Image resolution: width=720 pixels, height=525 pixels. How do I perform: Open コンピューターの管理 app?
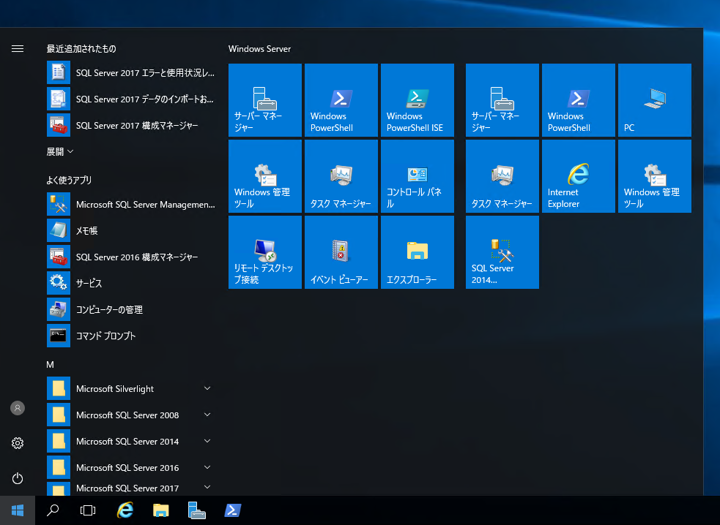point(131,310)
